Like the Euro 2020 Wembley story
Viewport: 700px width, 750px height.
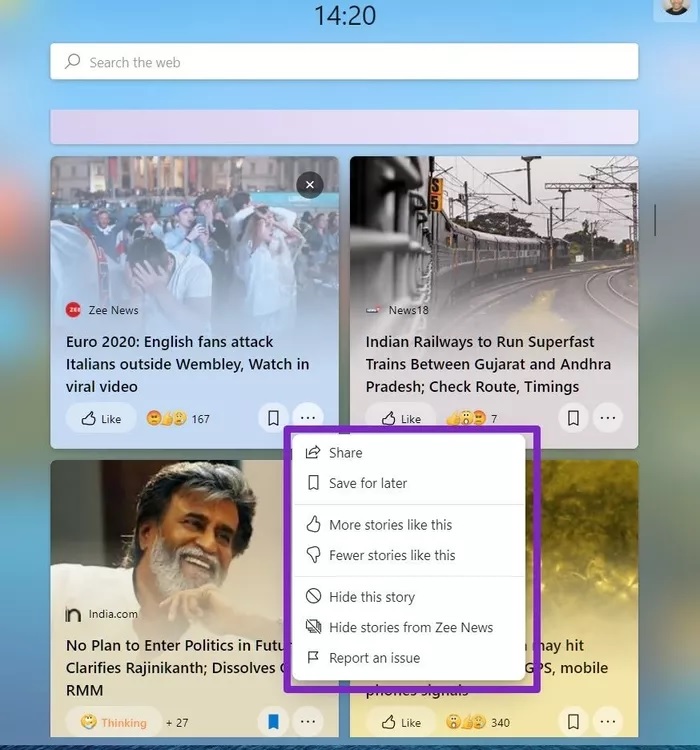point(101,419)
